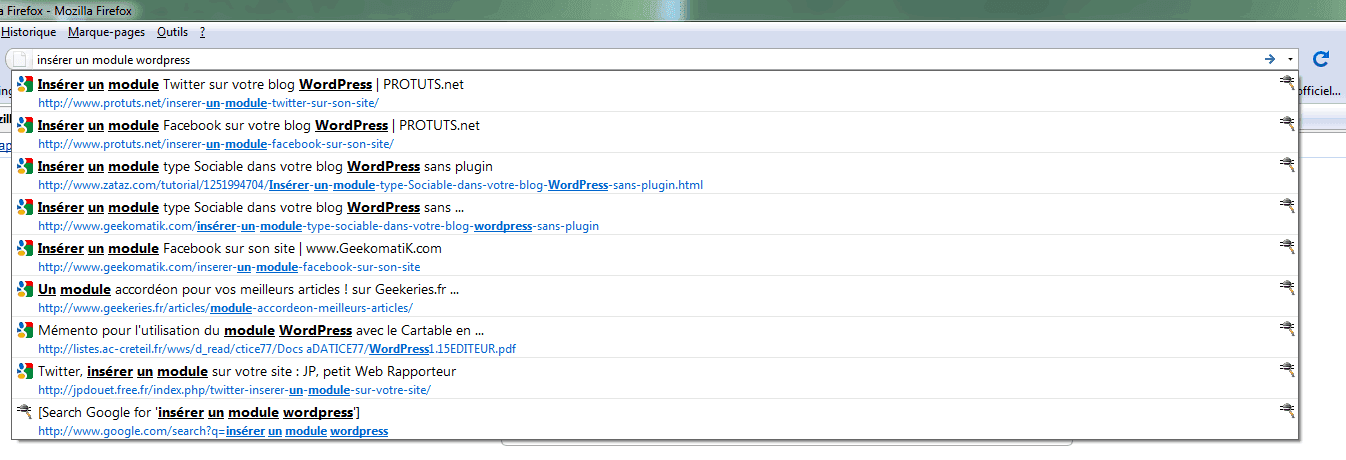Click the search tag icon at the right of the geekomatik Sociable row
This screenshot has width=1346, height=460.
click(x=1287, y=206)
